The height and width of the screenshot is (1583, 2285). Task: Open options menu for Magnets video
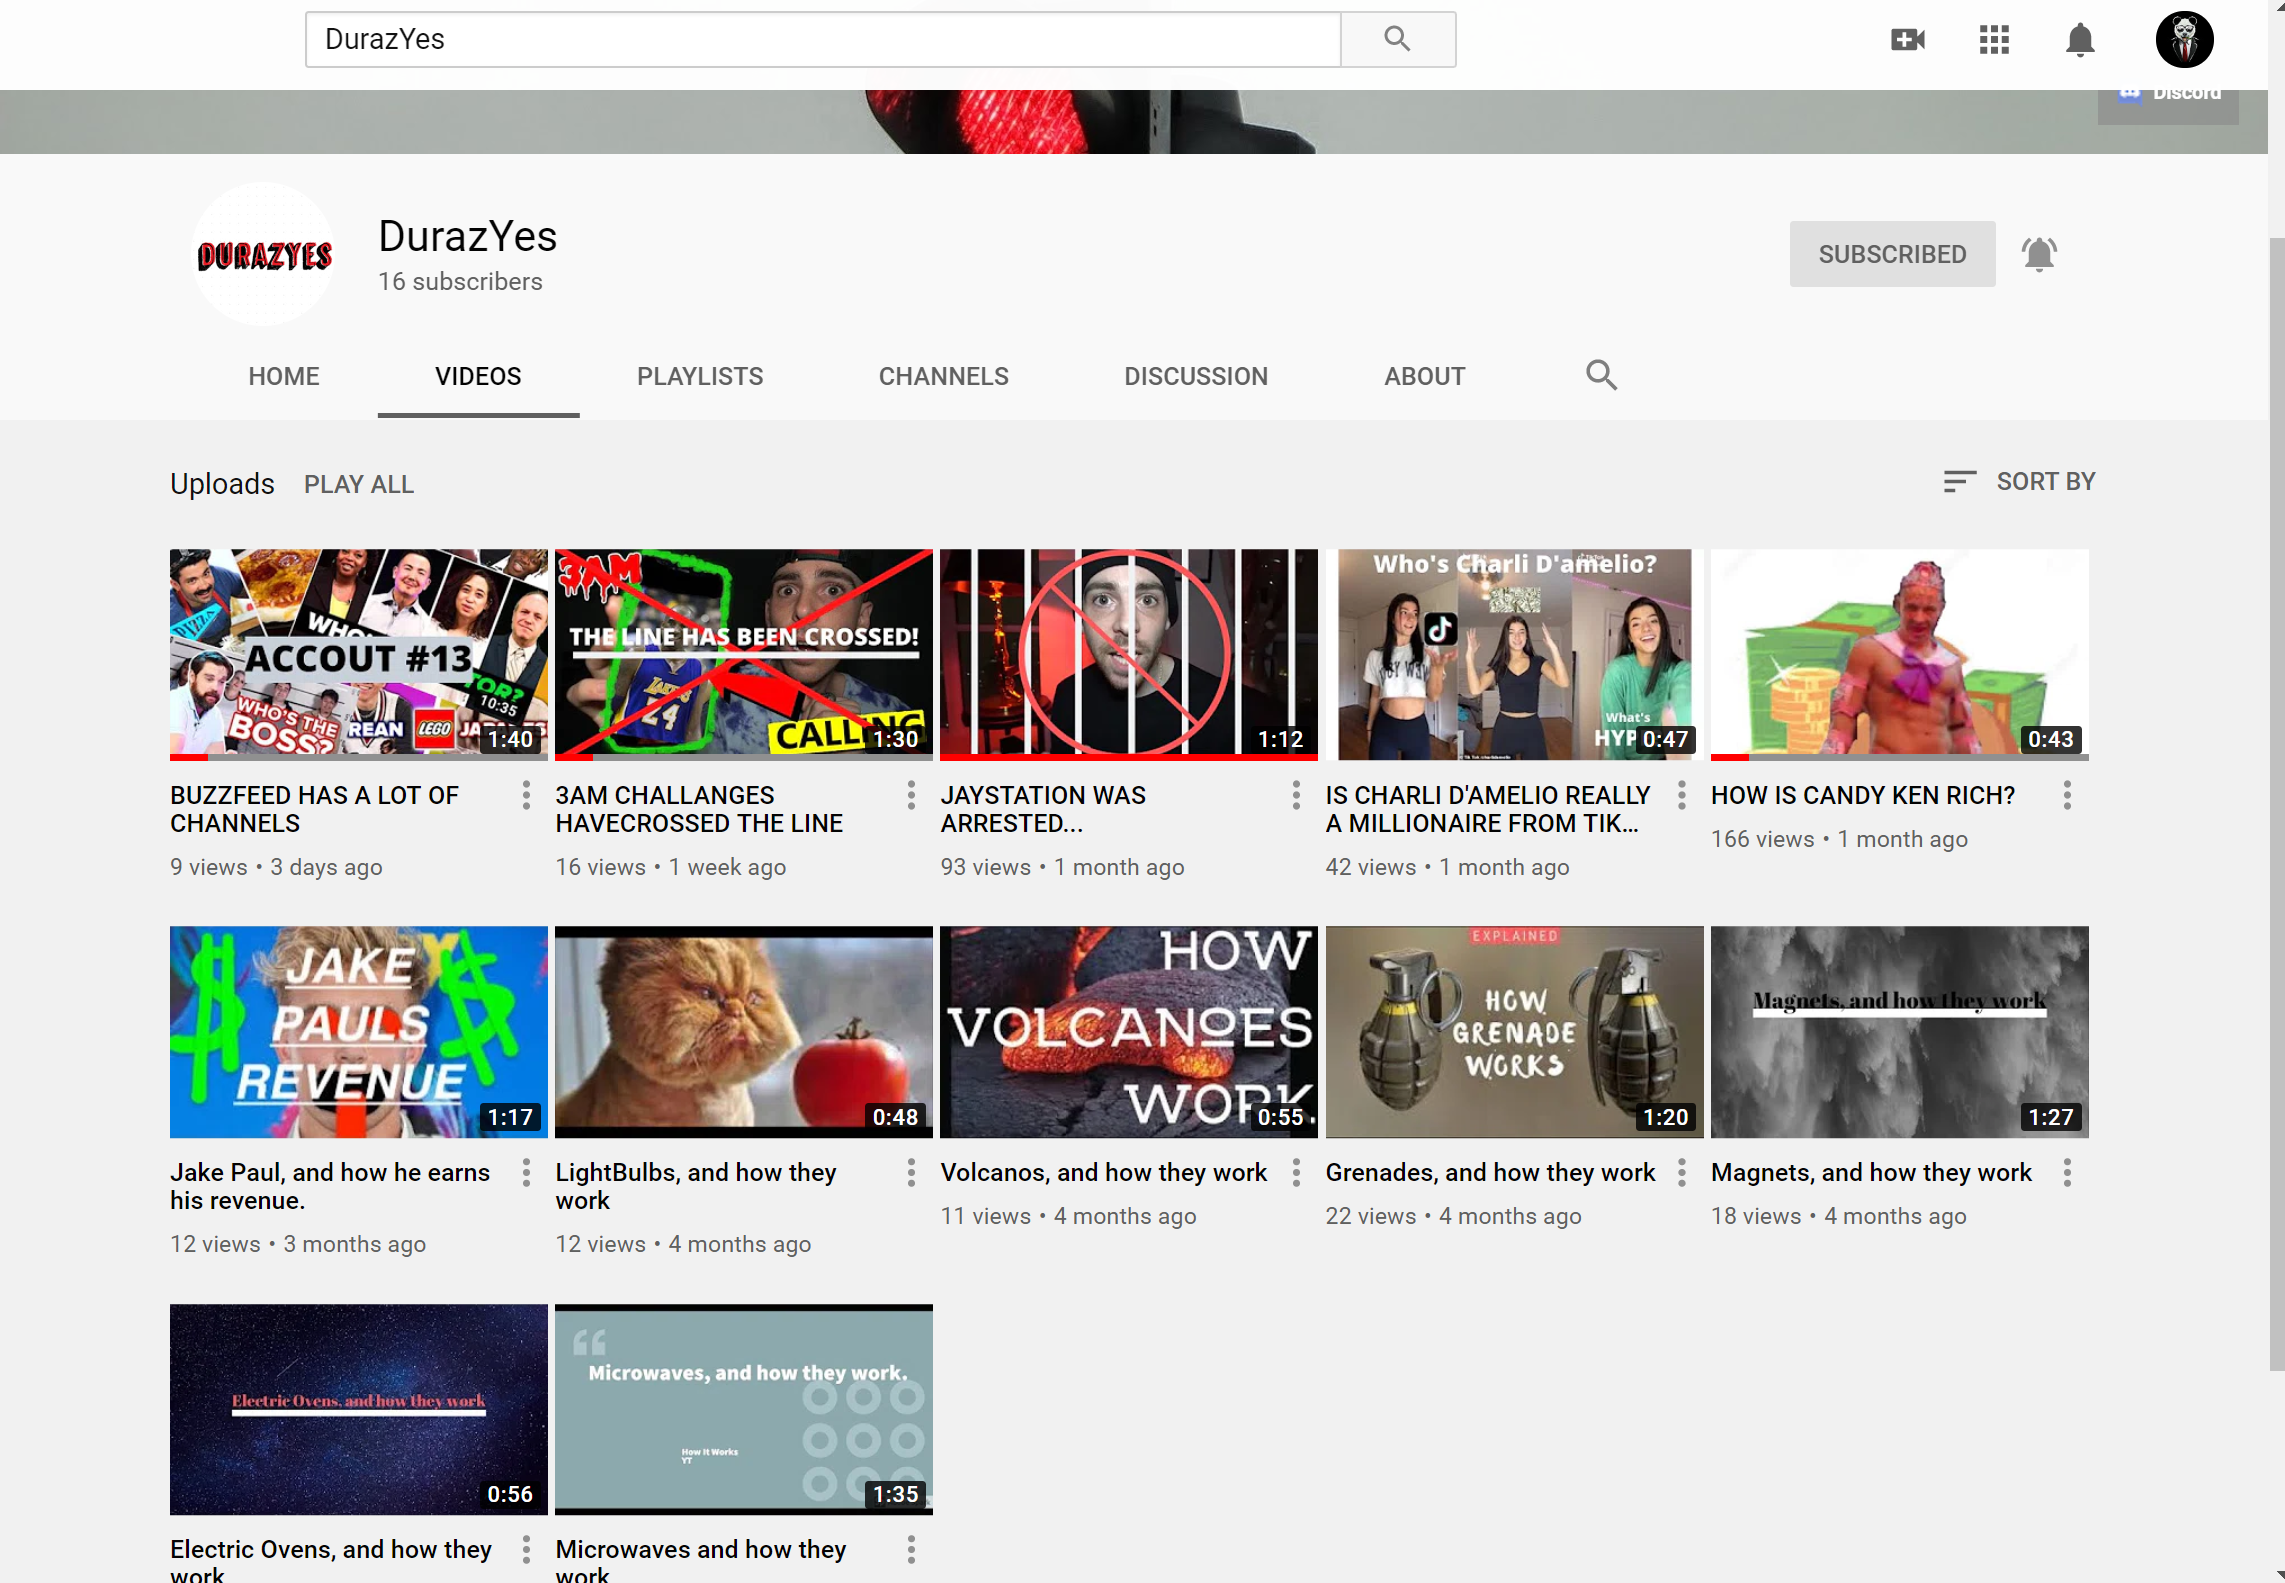[x=2067, y=1172]
